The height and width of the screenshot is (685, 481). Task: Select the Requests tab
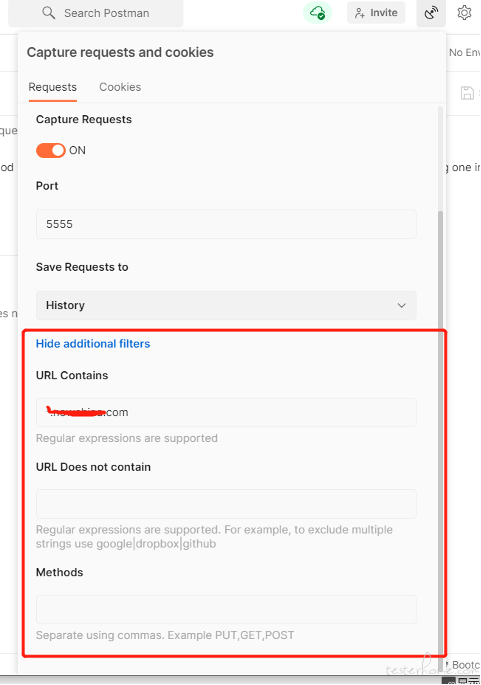pyautogui.click(x=52, y=87)
